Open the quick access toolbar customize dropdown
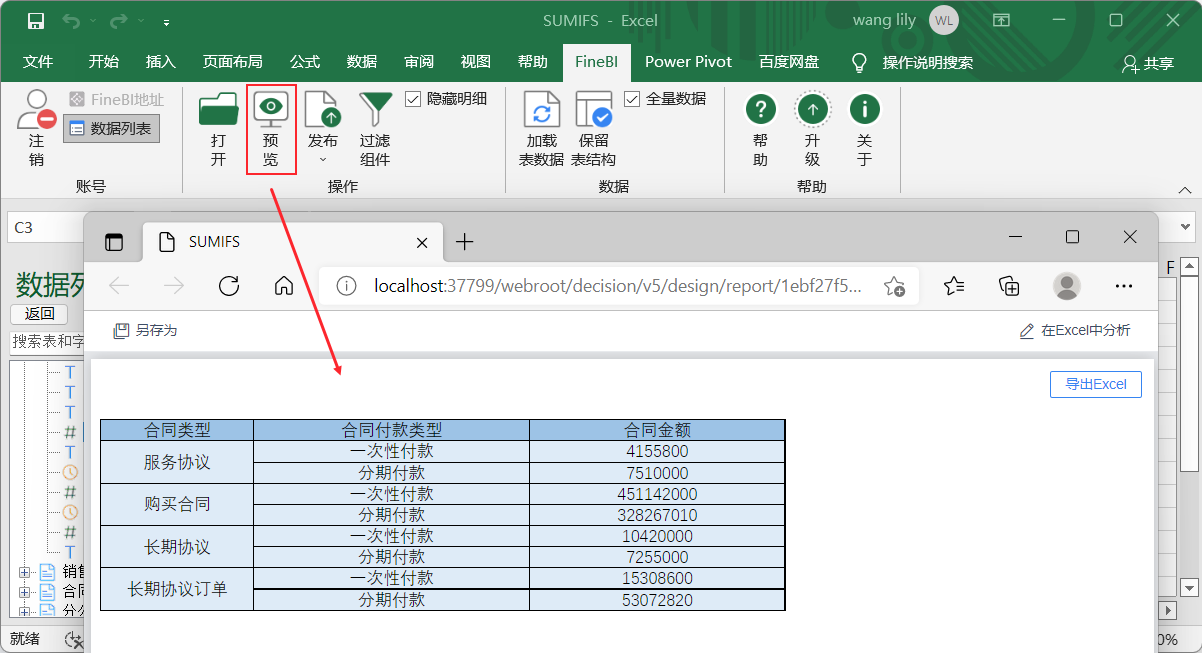The width and height of the screenshot is (1202, 653). coord(166,21)
